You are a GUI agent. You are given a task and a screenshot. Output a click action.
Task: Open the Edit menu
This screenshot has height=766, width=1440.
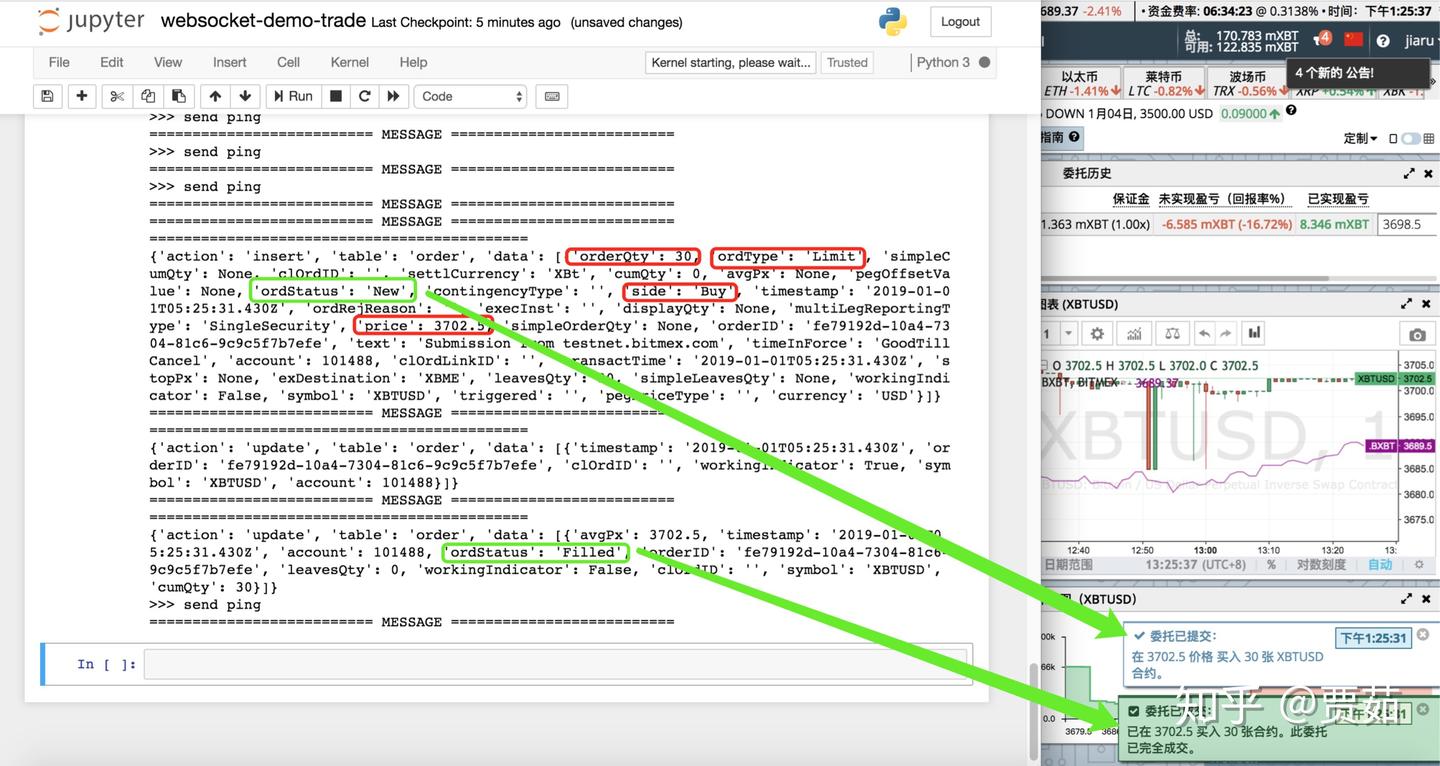click(x=112, y=62)
